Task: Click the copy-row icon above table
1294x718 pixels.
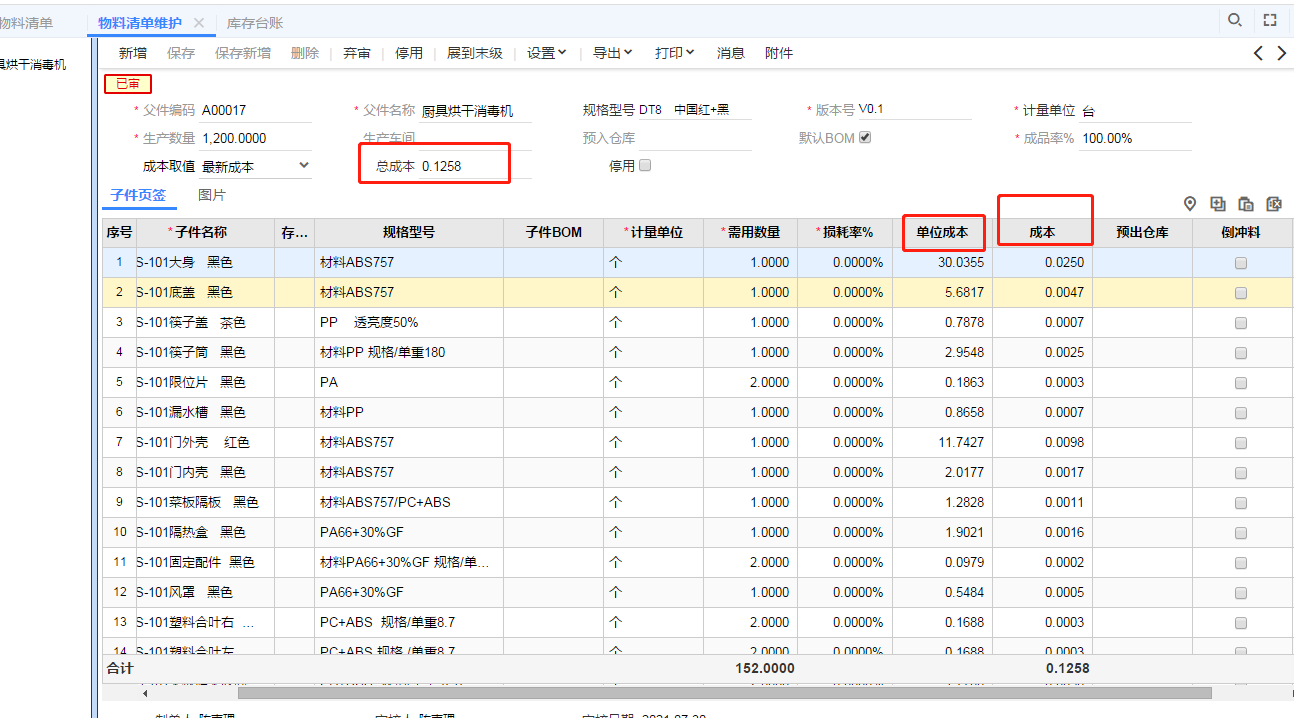Action: 1246,204
